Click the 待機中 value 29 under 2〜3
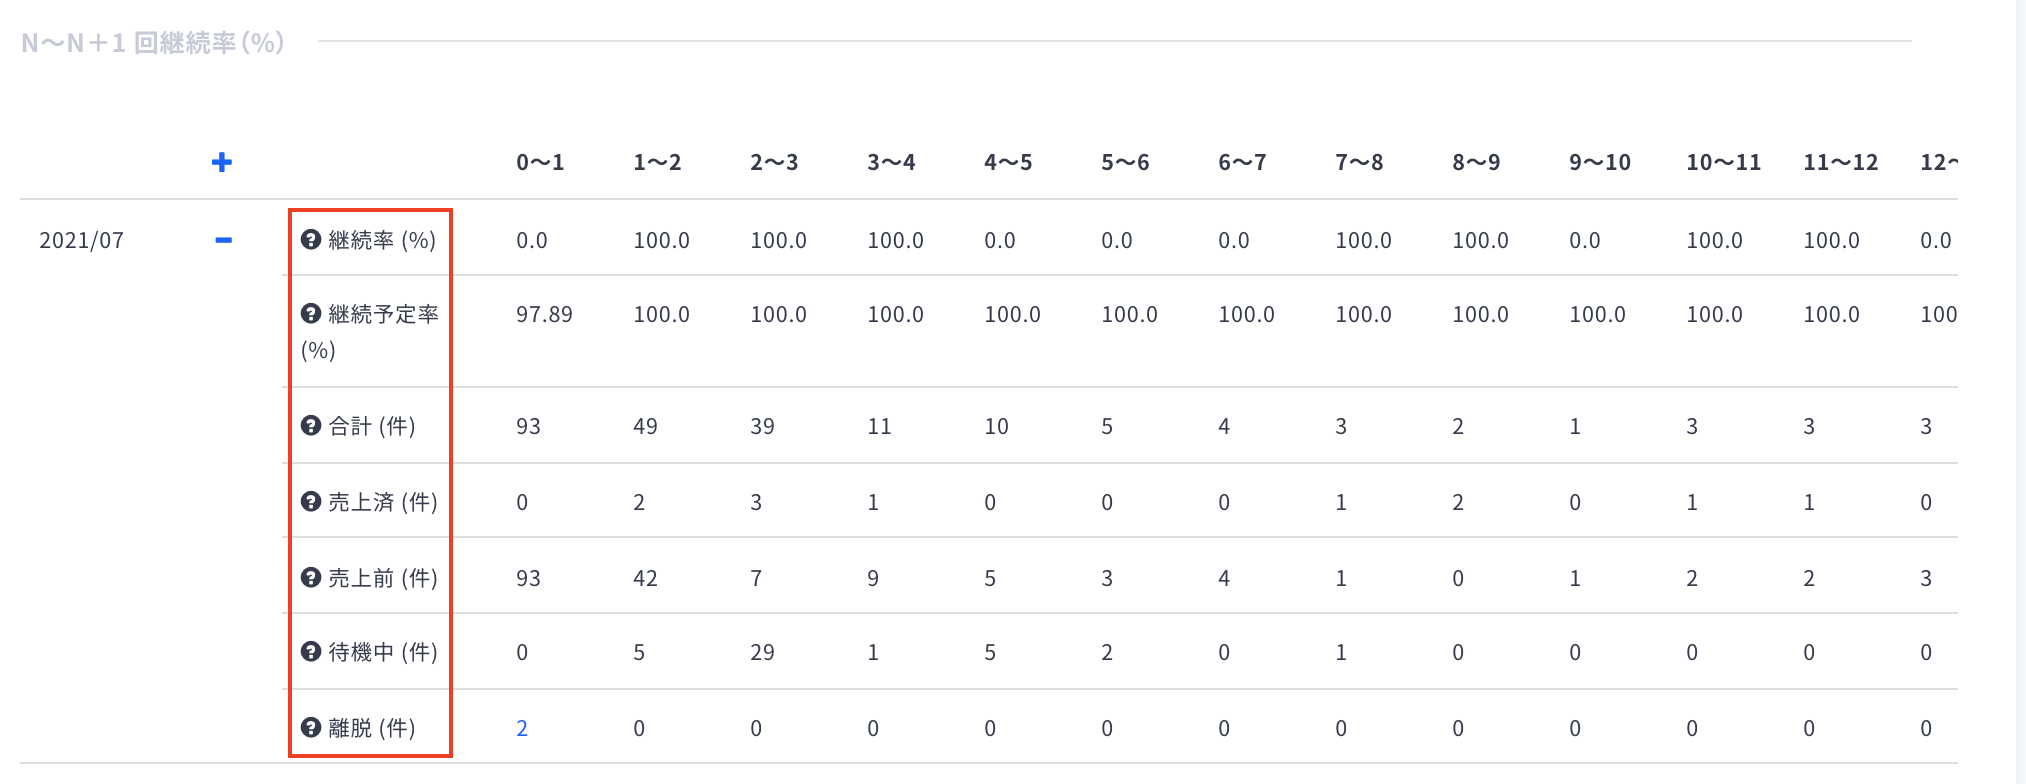The height and width of the screenshot is (784, 2026). pos(762,653)
